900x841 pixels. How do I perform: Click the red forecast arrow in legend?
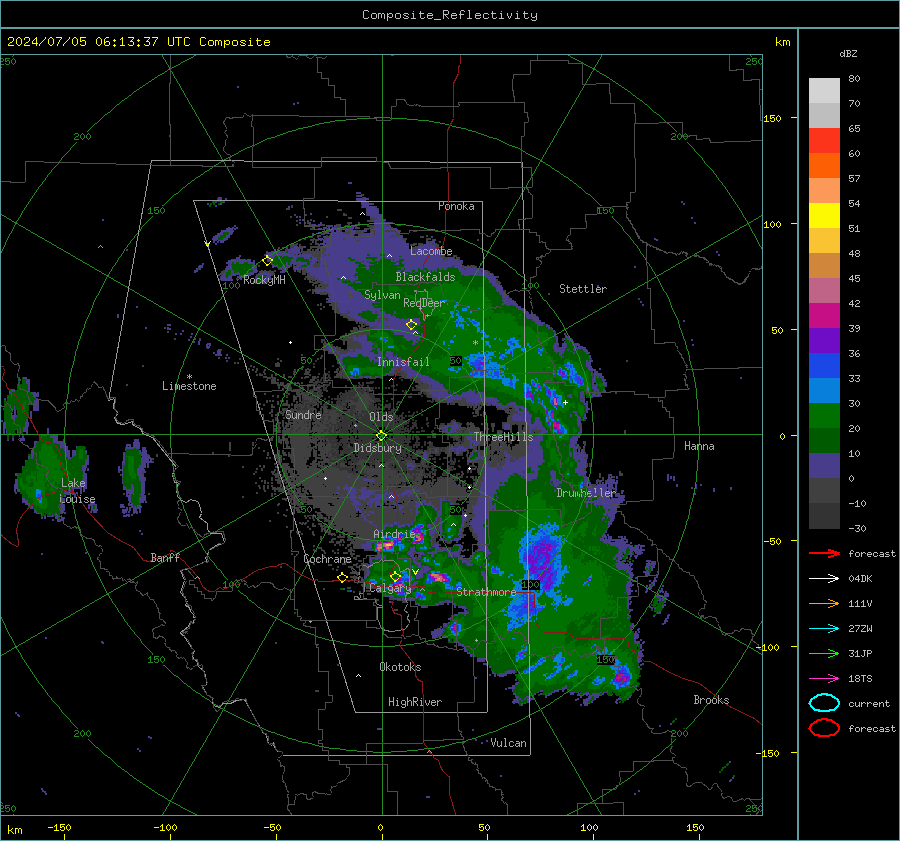(824, 553)
